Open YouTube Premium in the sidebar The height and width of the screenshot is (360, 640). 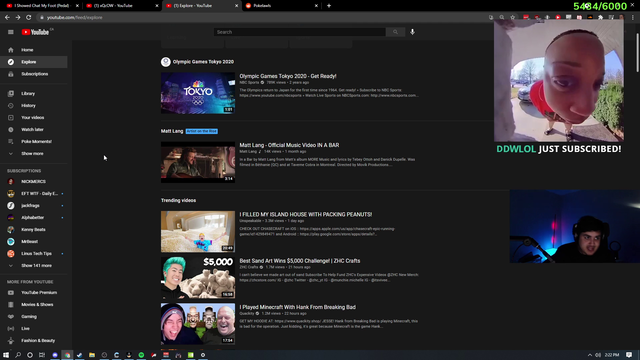click(x=34, y=292)
